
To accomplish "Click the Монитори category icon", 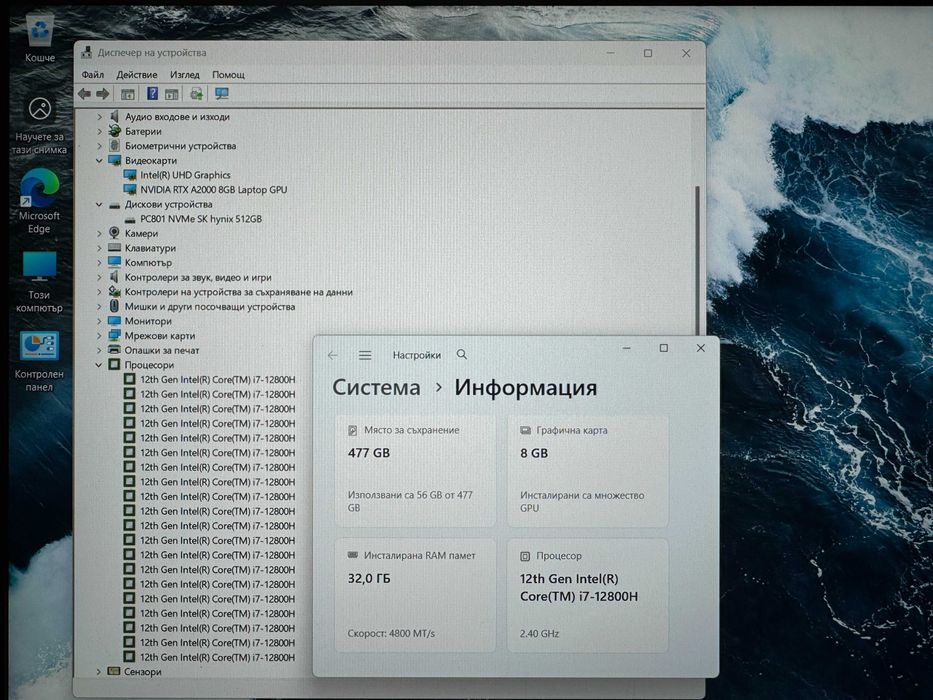I will tap(114, 321).
